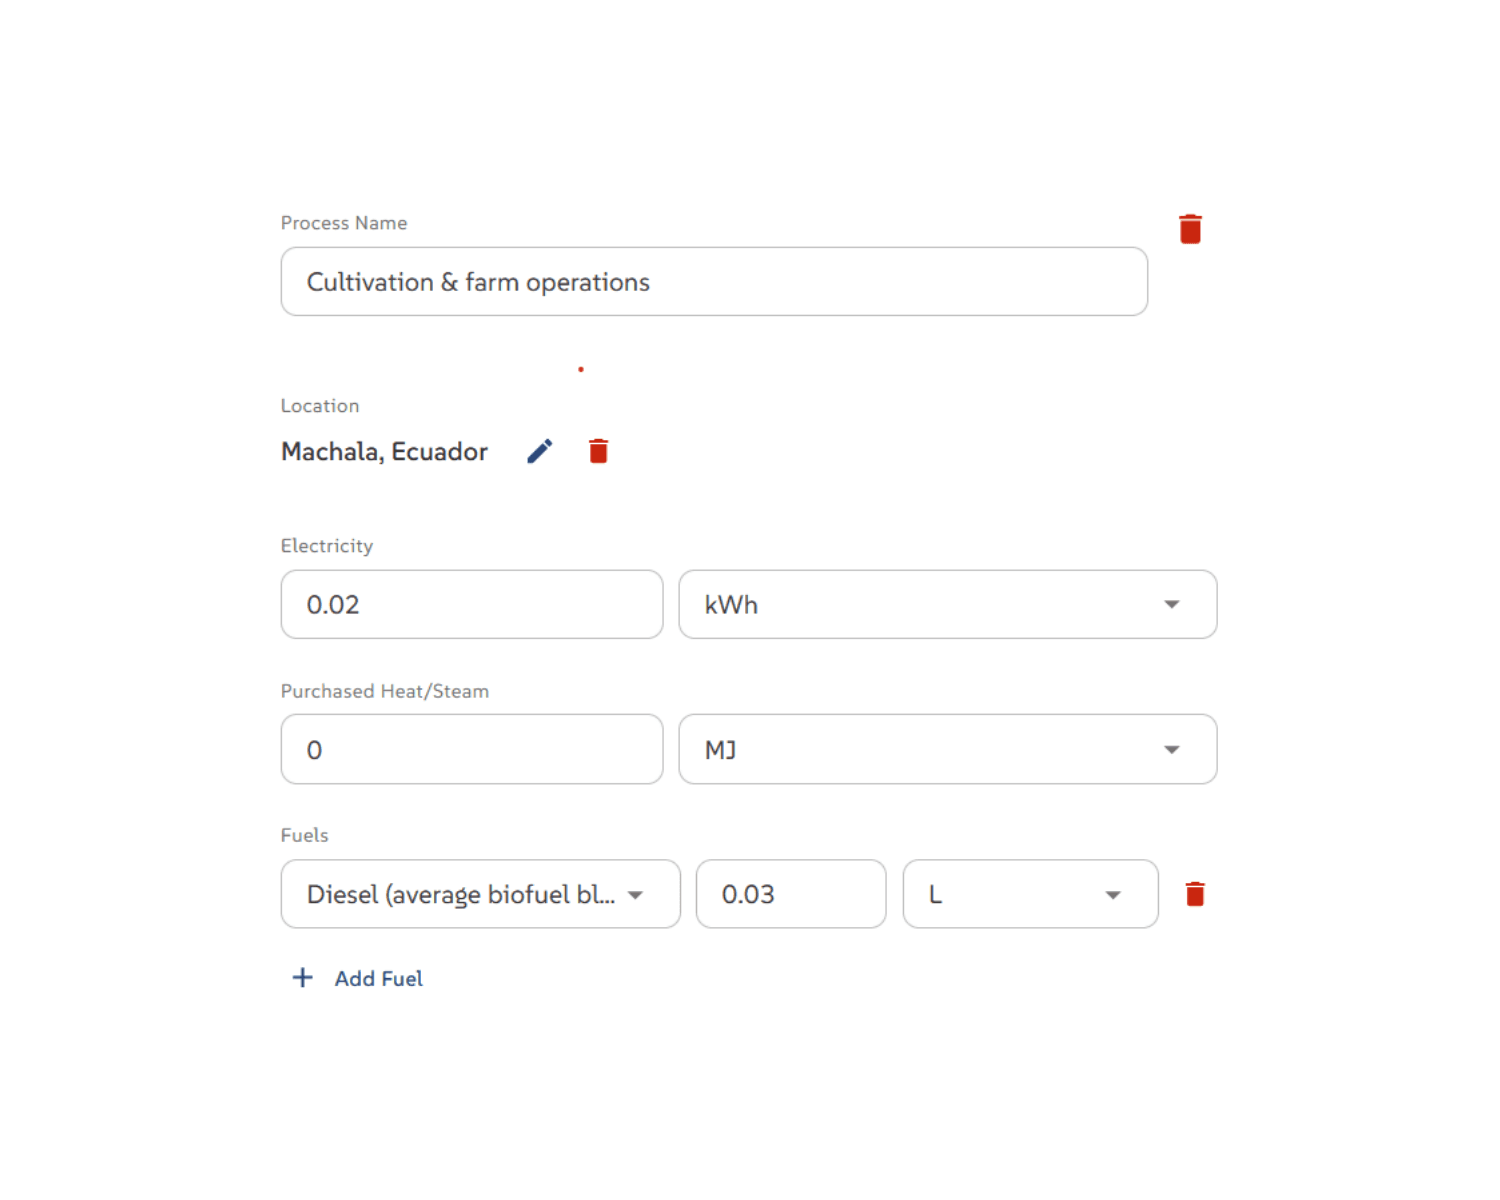Click the Purchased Heat/Steam label
This screenshot has height=1200, width=1500.
click(x=385, y=691)
